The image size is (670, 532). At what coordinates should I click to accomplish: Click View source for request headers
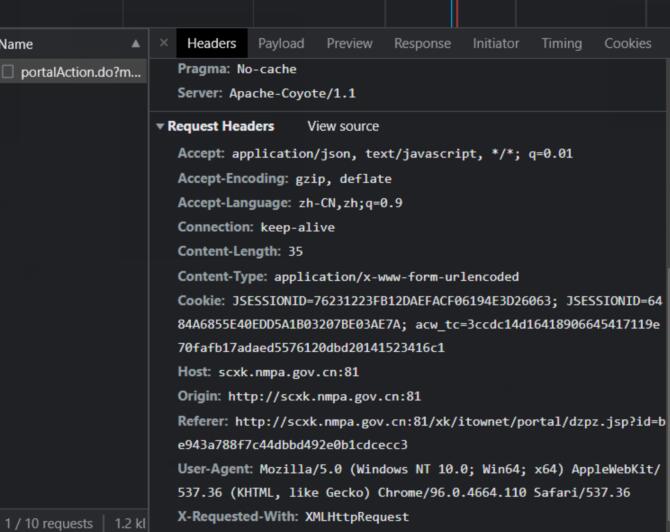tap(343, 127)
